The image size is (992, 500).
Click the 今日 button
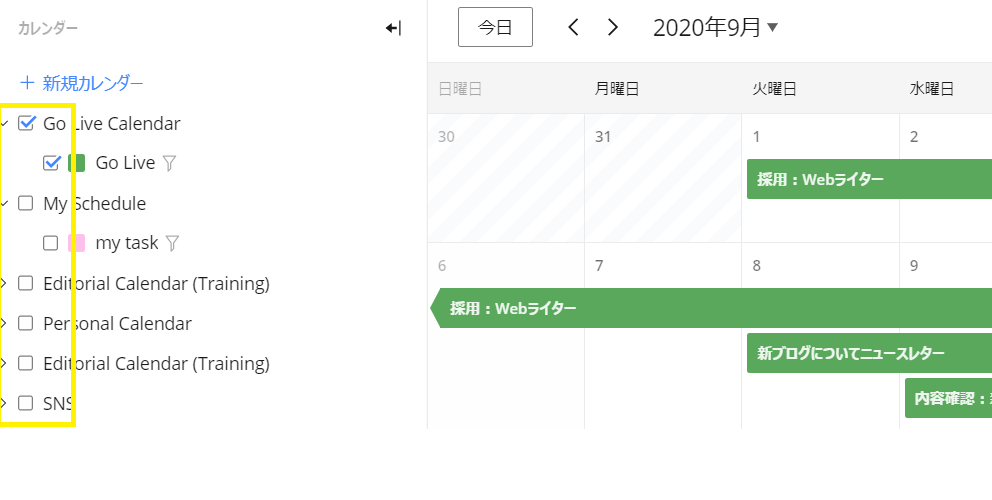[x=495, y=27]
